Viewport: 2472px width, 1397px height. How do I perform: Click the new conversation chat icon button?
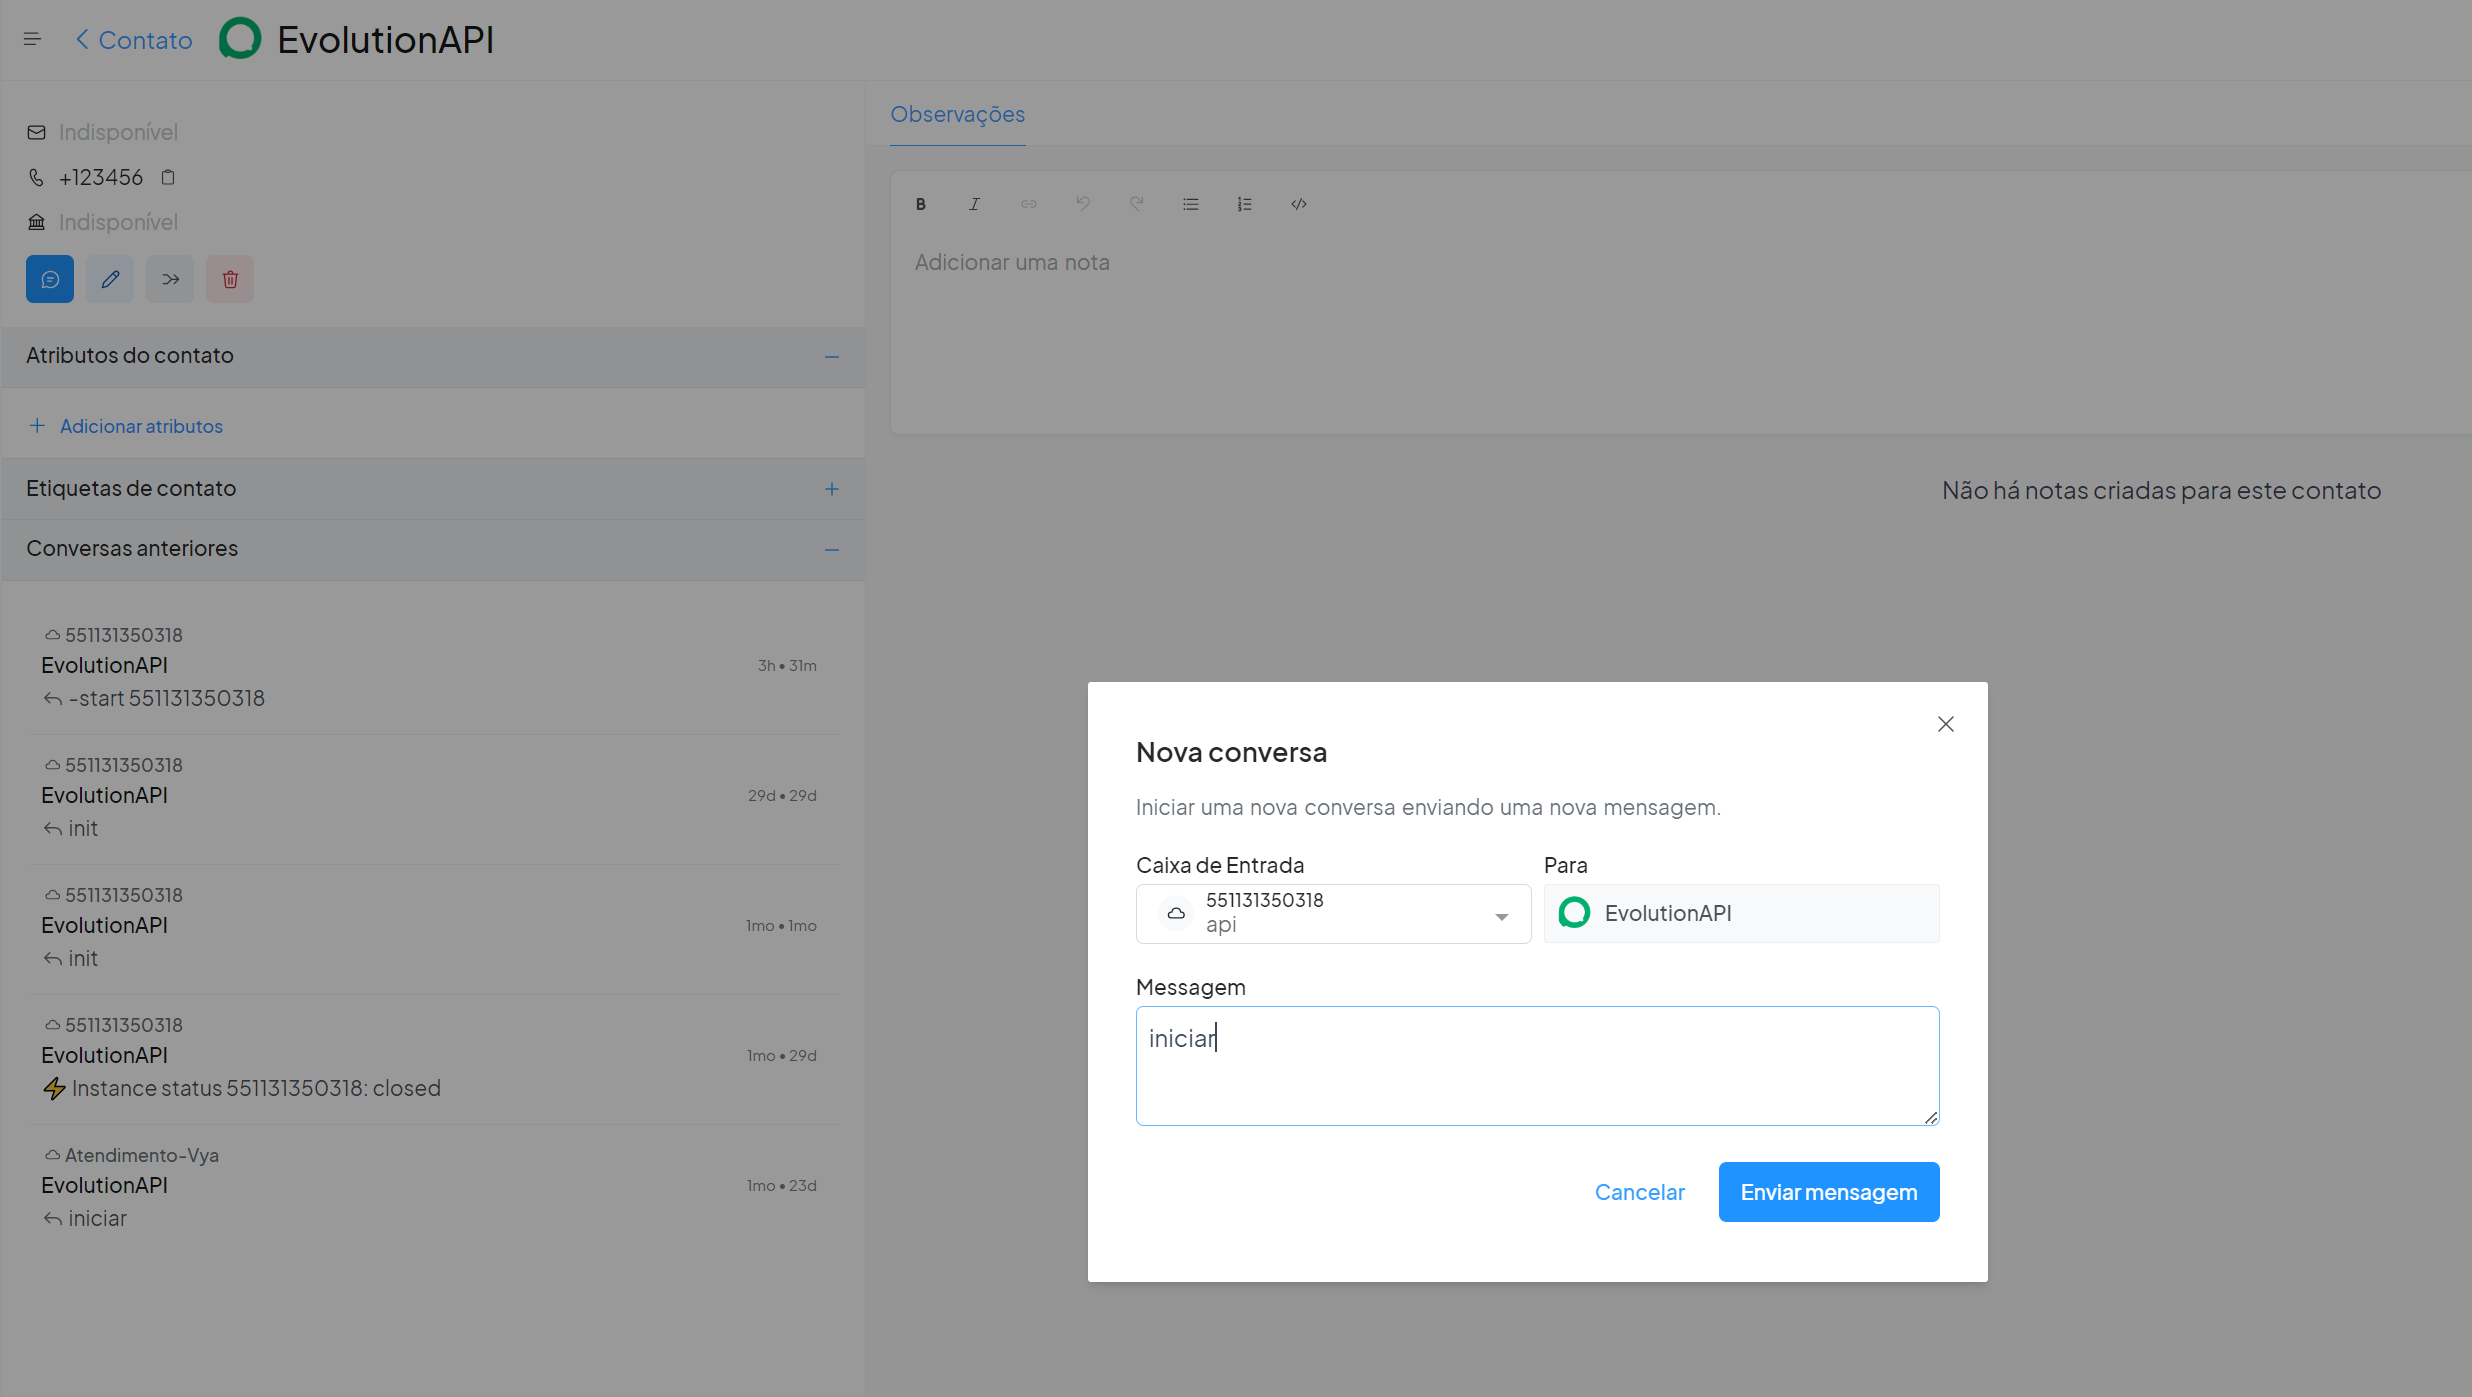click(x=50, y=279)
